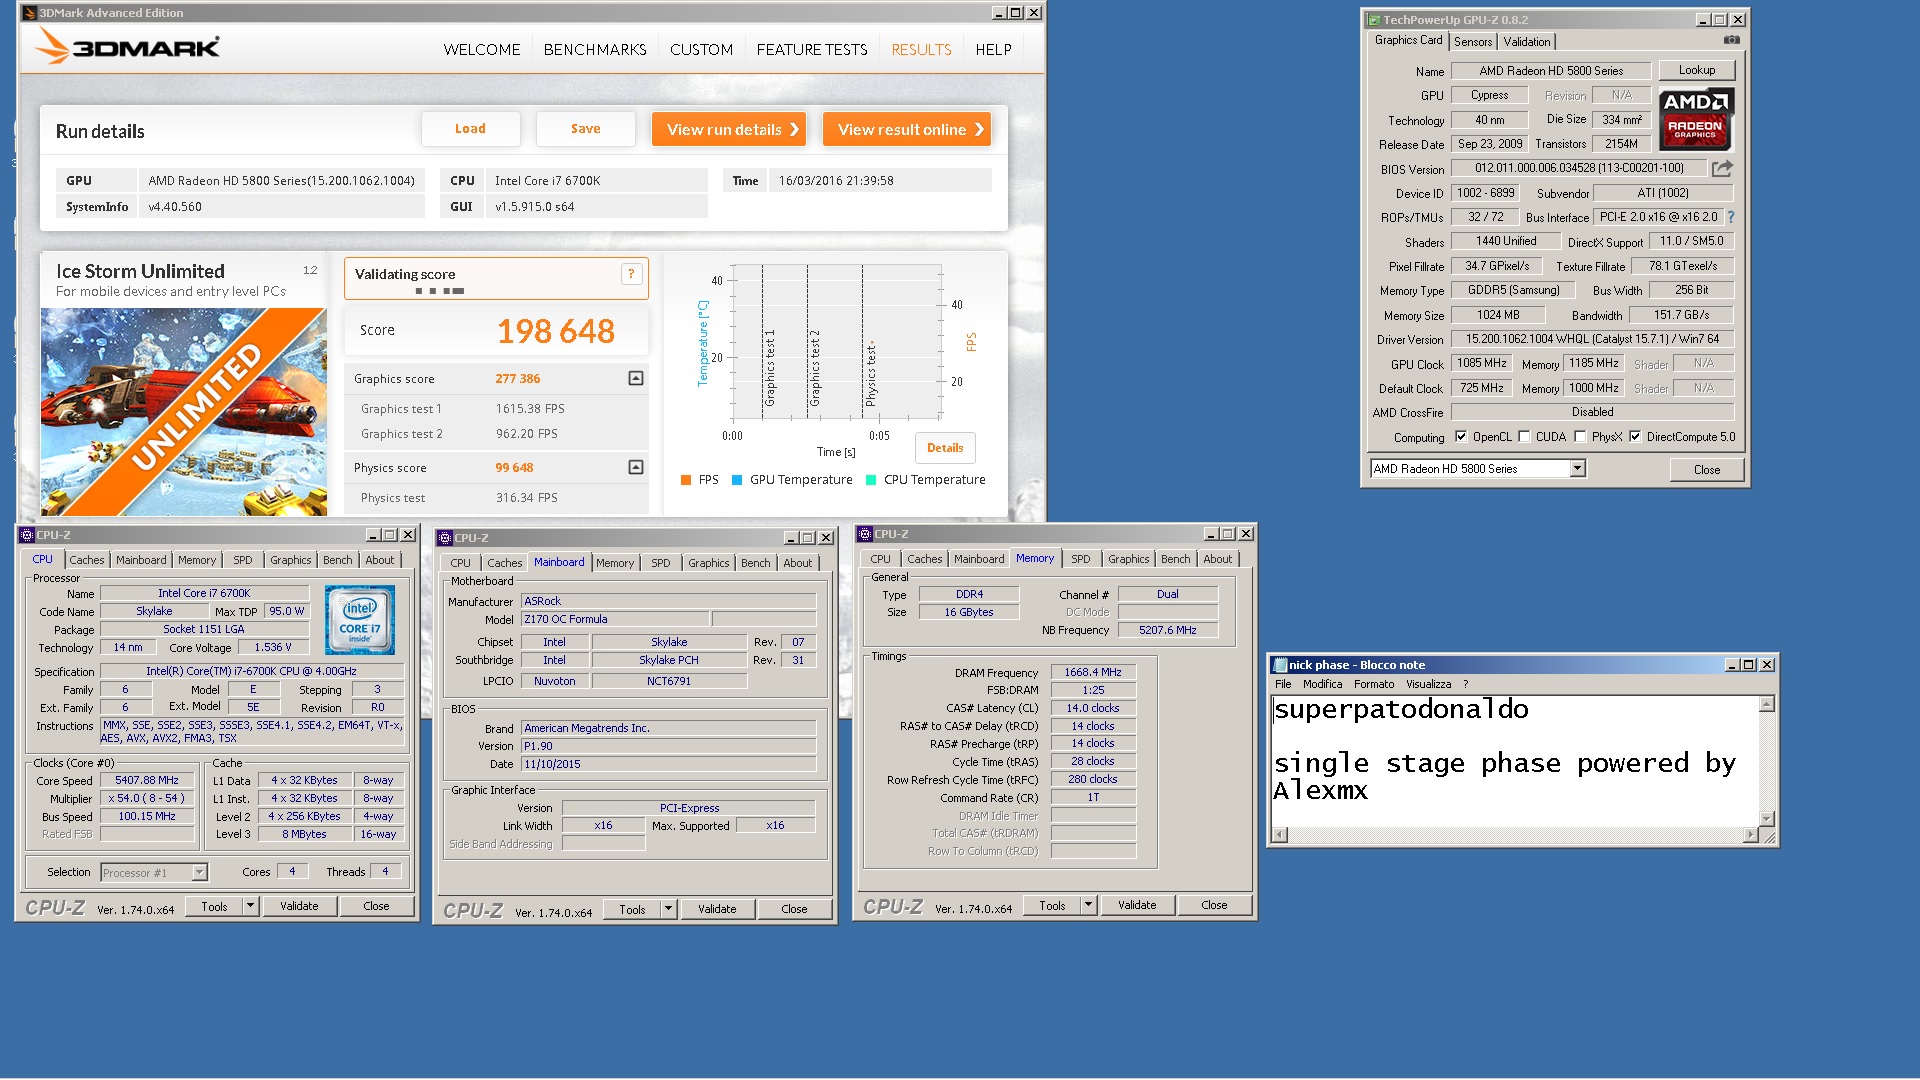This screenshot has height=1080, width=1920.
Task: Click the teal CPU Temperature legend swatch
Action: click(871, 480)
